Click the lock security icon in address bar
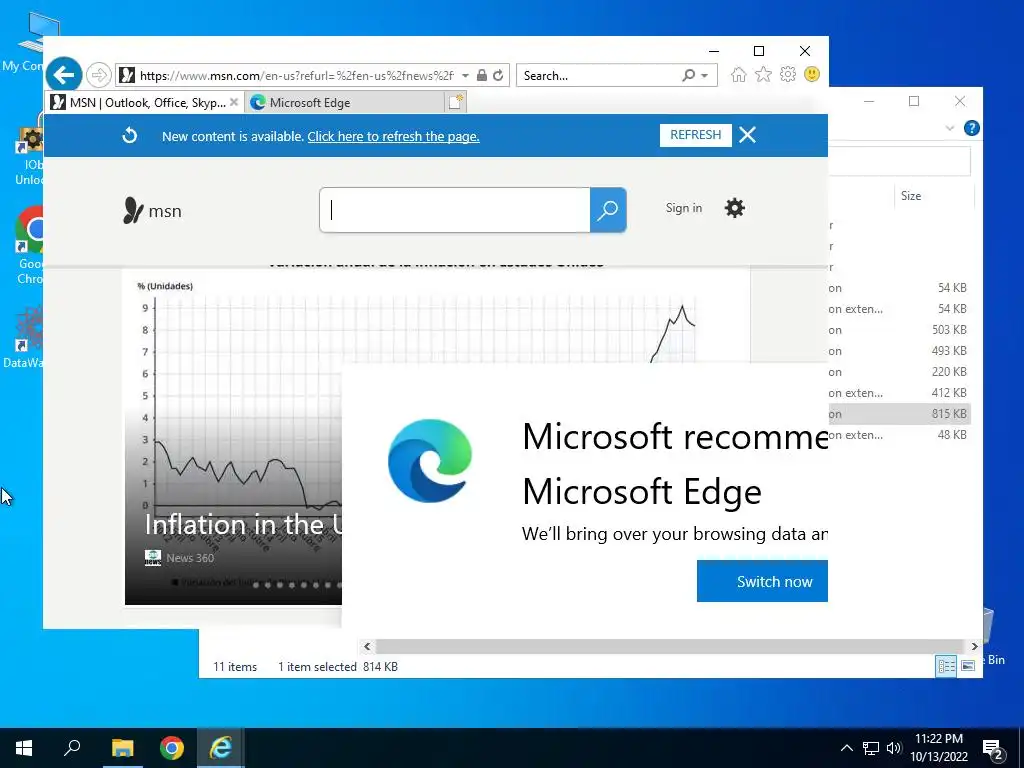This screenshot has height=768, width=1024. 481,75
